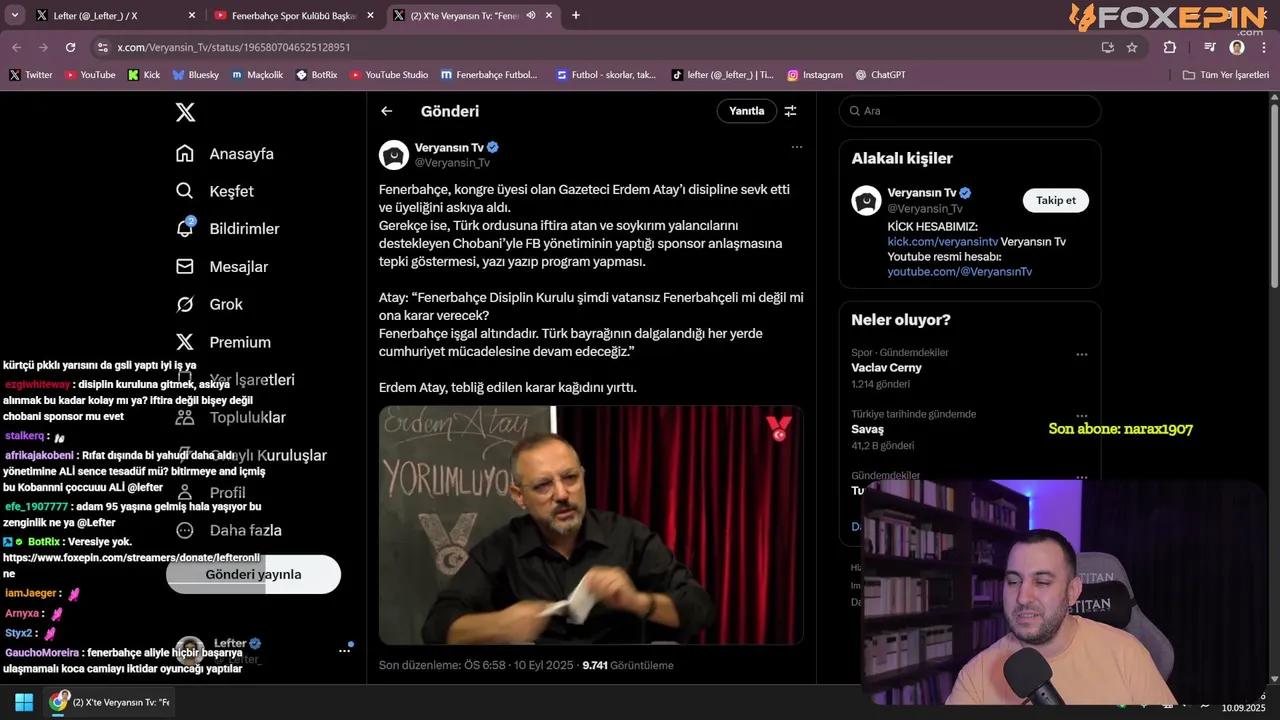This screenshot has height=720, width=1280.
Task: Click the Yanıtla button
Action: coord(746,111)
